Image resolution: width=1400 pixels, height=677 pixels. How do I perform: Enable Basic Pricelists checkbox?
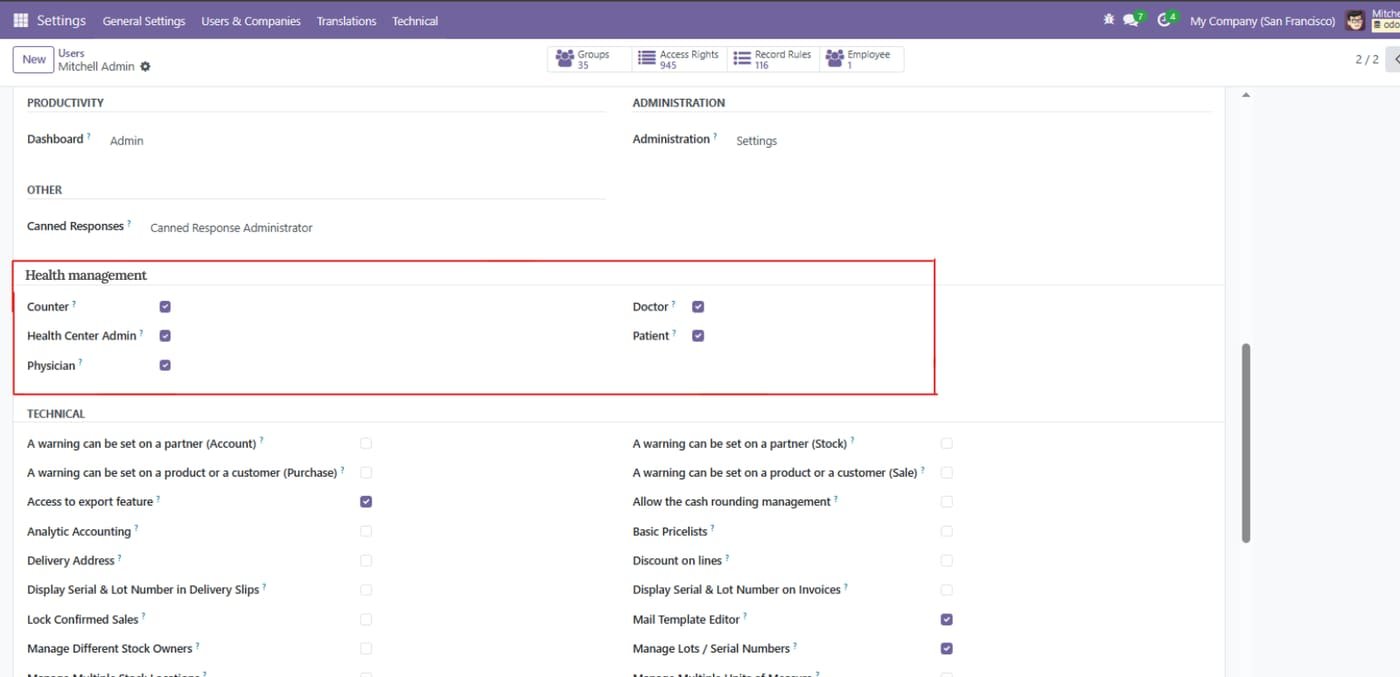pyautogui.click(x=947, y=531)
